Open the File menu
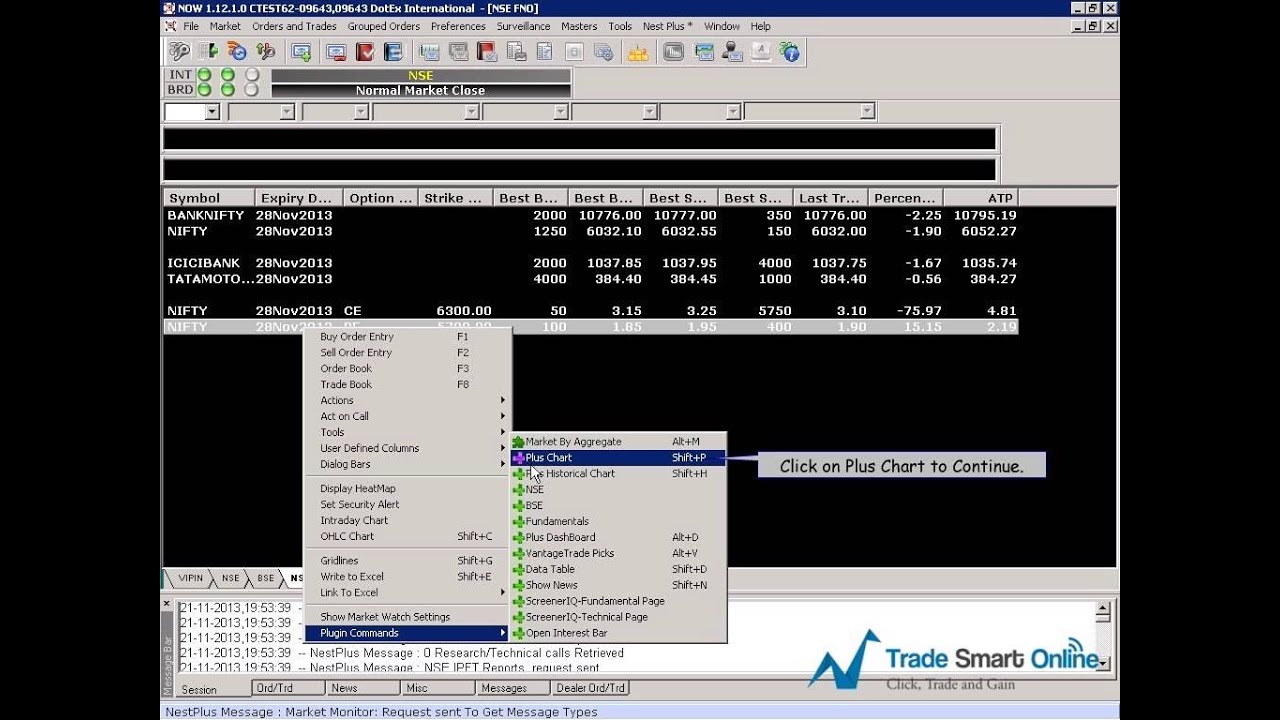The width and height of the screenshot is (1280, 720). tap(191, 26)
